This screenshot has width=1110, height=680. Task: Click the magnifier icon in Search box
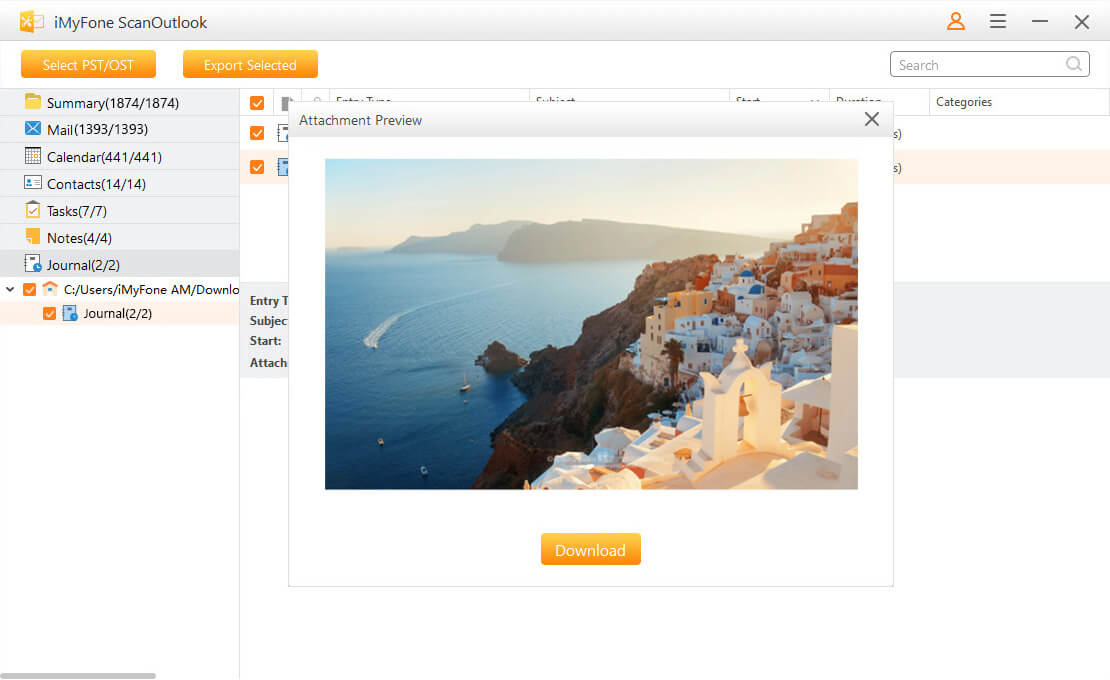pyautogui.click(x=1073, y=64)
